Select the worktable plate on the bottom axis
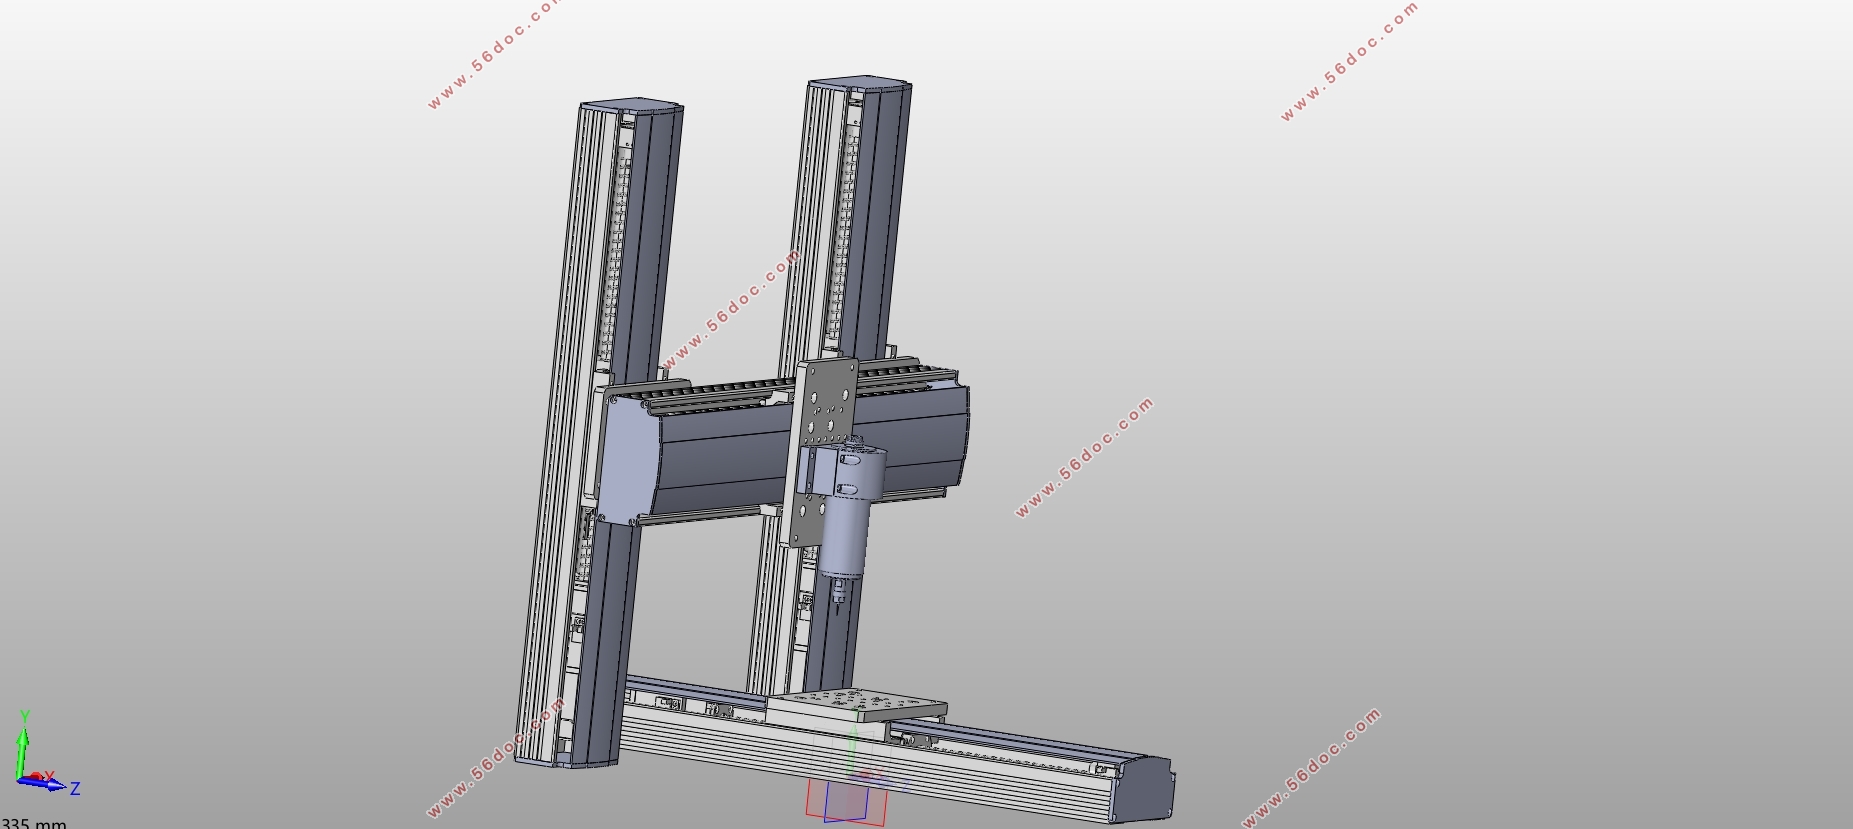Image resolution: width=1853 pixels, height=829 pixels. point(855,705)
